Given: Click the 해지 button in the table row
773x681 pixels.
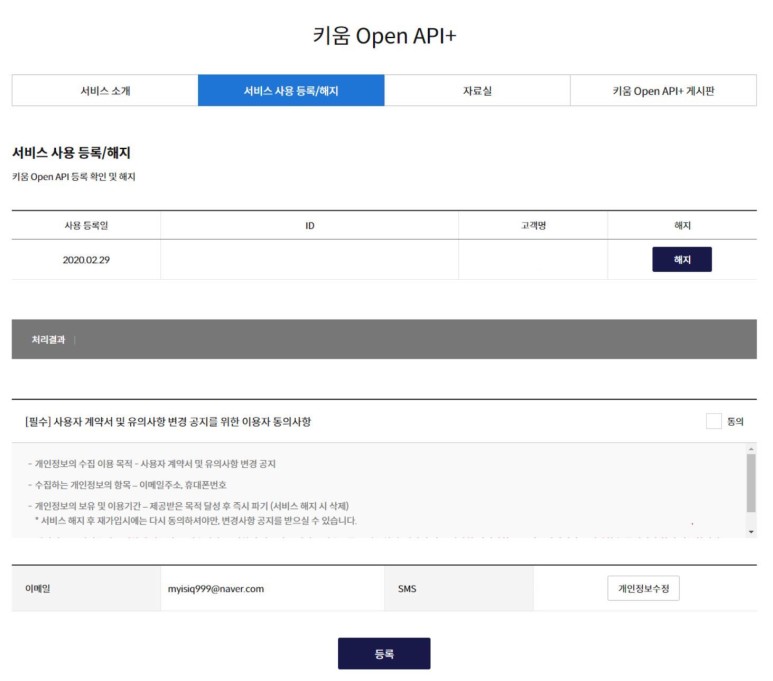Looking at the screenshot, I should (x=682, y=259).
